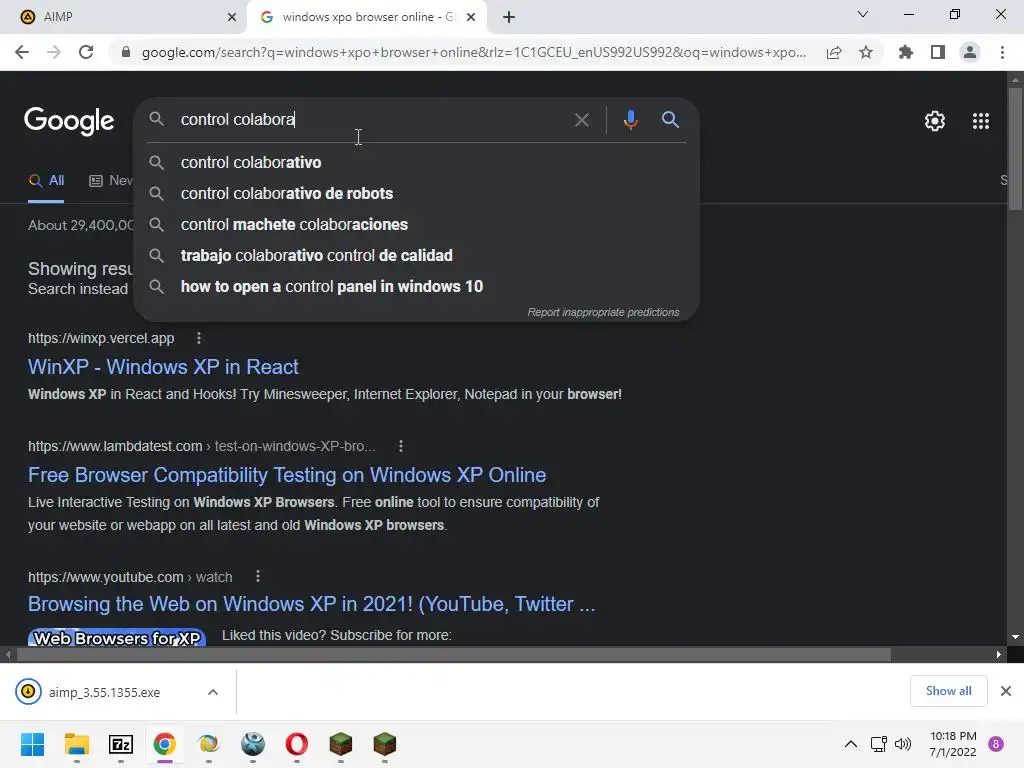
Task: Open more options for youtube.com result
Action: pyautogui.click(x=258, y=577)
